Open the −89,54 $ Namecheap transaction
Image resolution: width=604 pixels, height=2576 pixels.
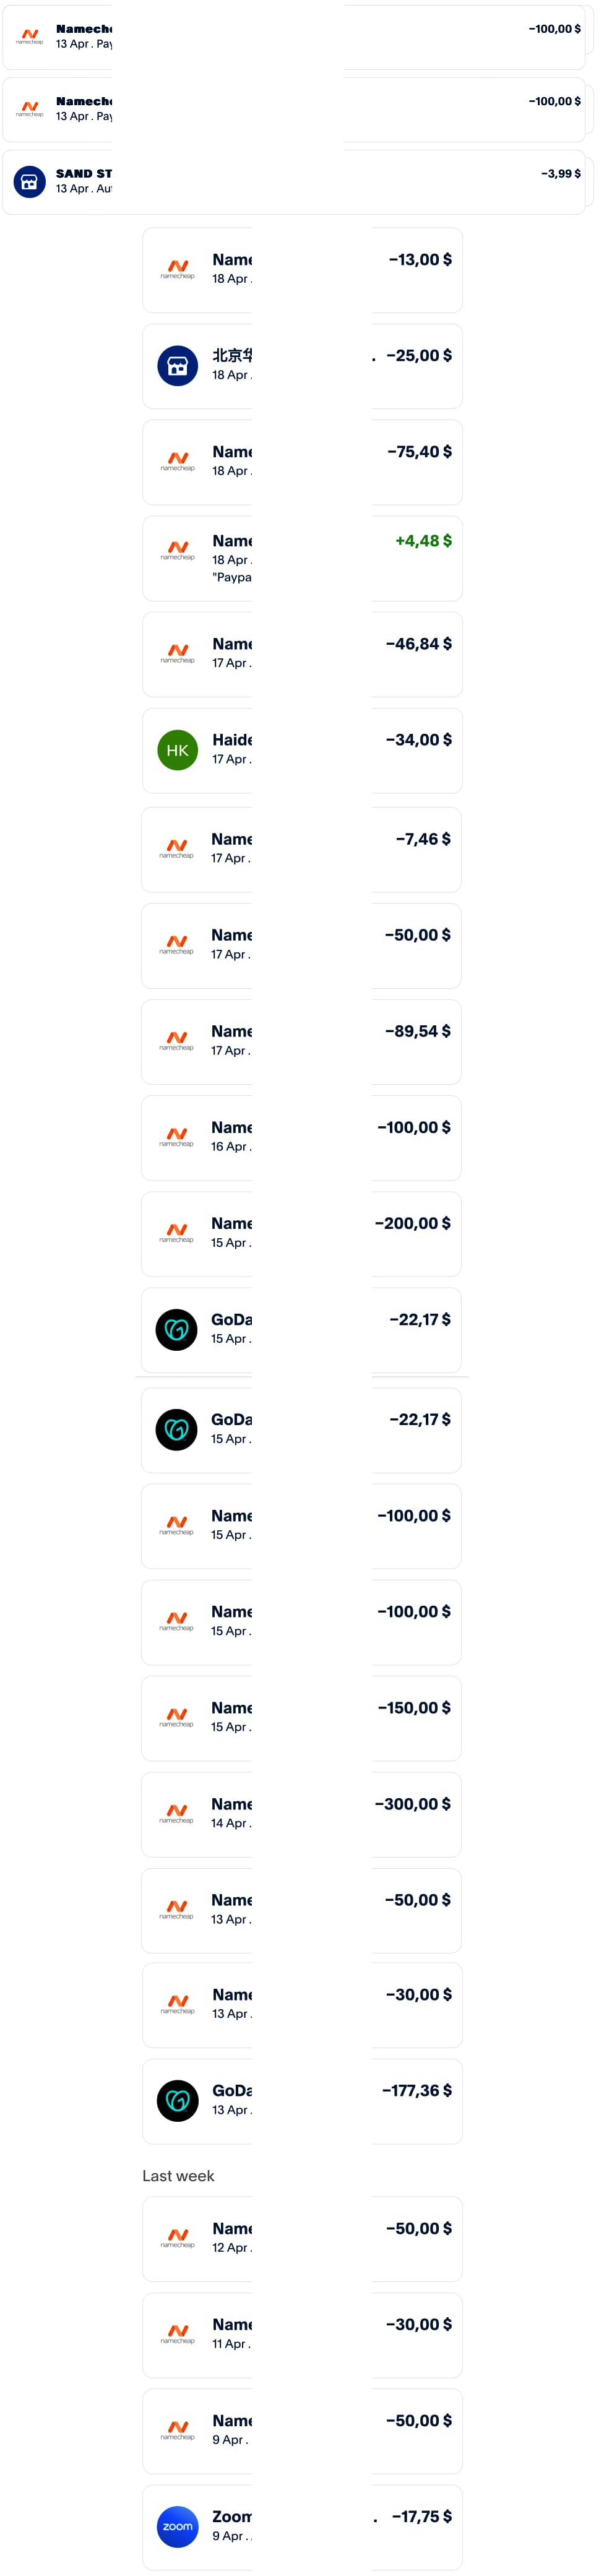301,1042
